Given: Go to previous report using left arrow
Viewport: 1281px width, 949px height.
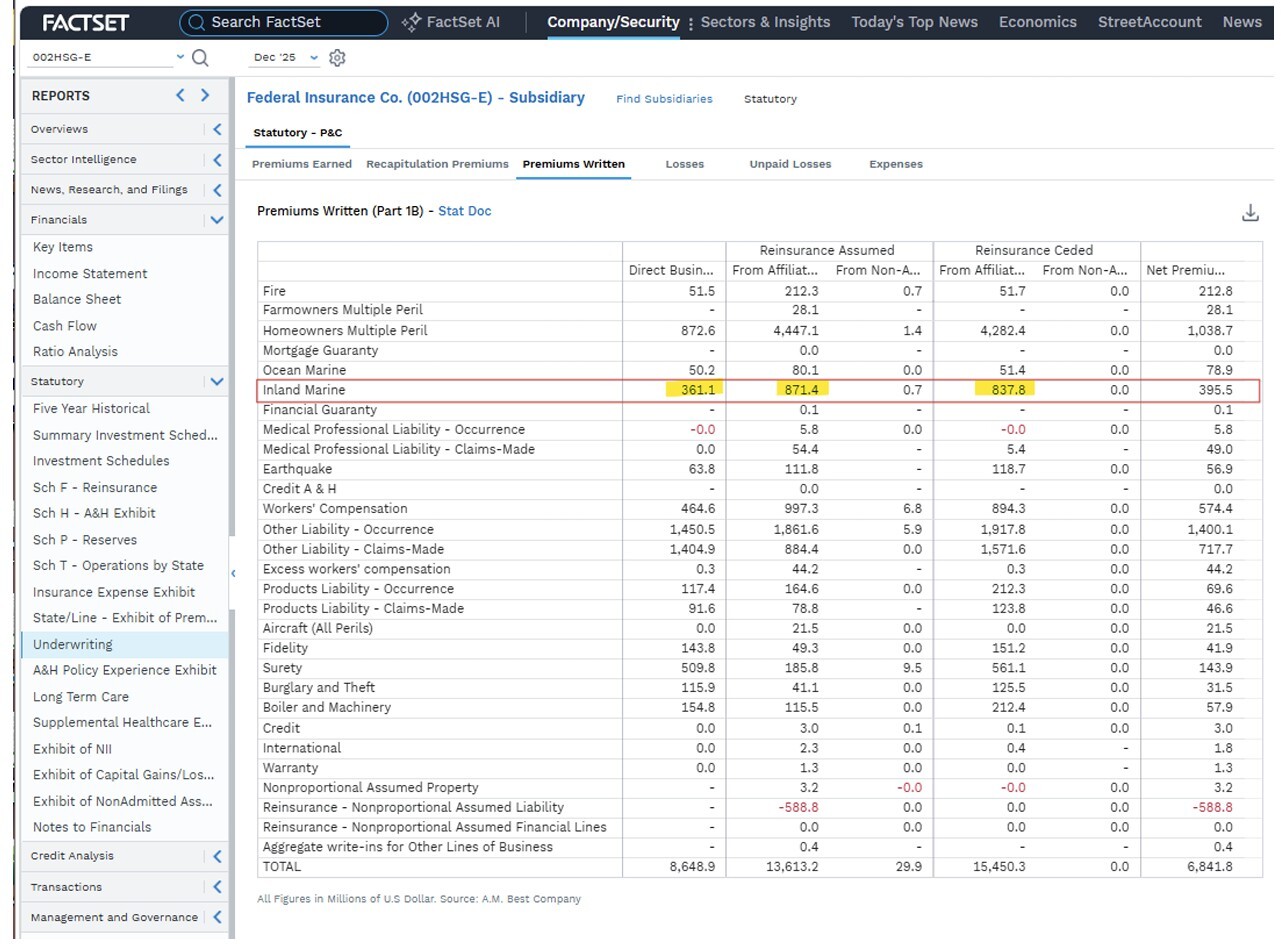Looking at the screenshot, I should point(180,96).
